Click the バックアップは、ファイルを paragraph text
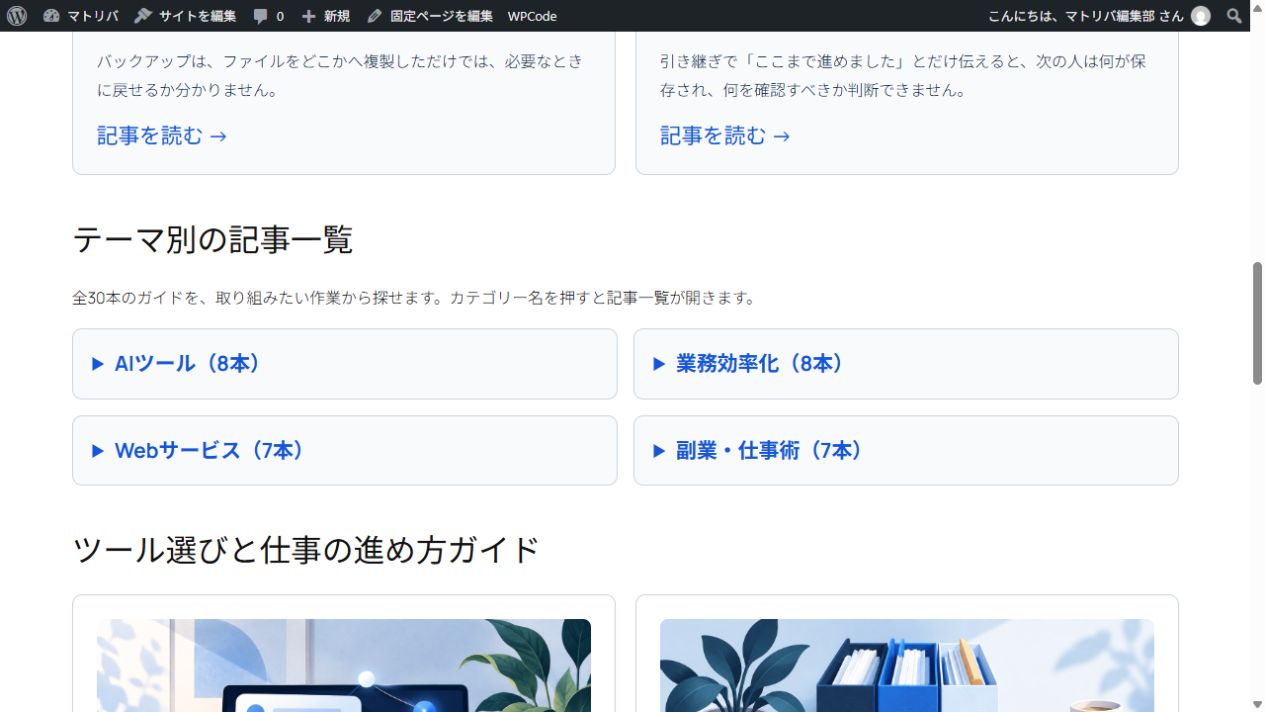1265x712 pixels. pos(340,76)
